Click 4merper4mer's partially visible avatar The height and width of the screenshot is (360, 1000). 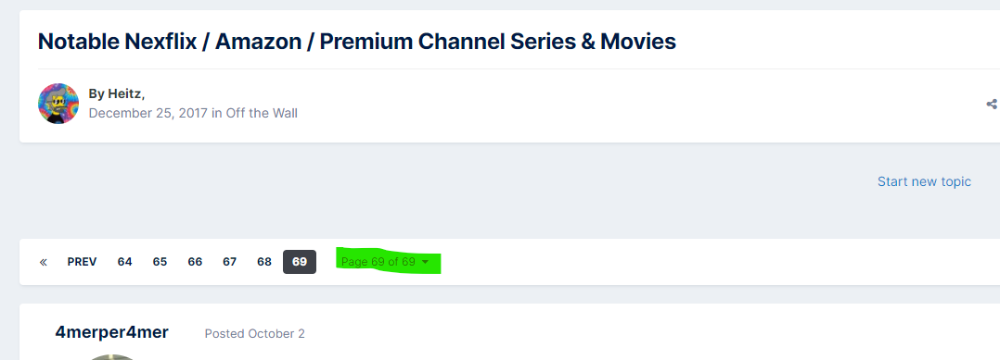[112, 356]
